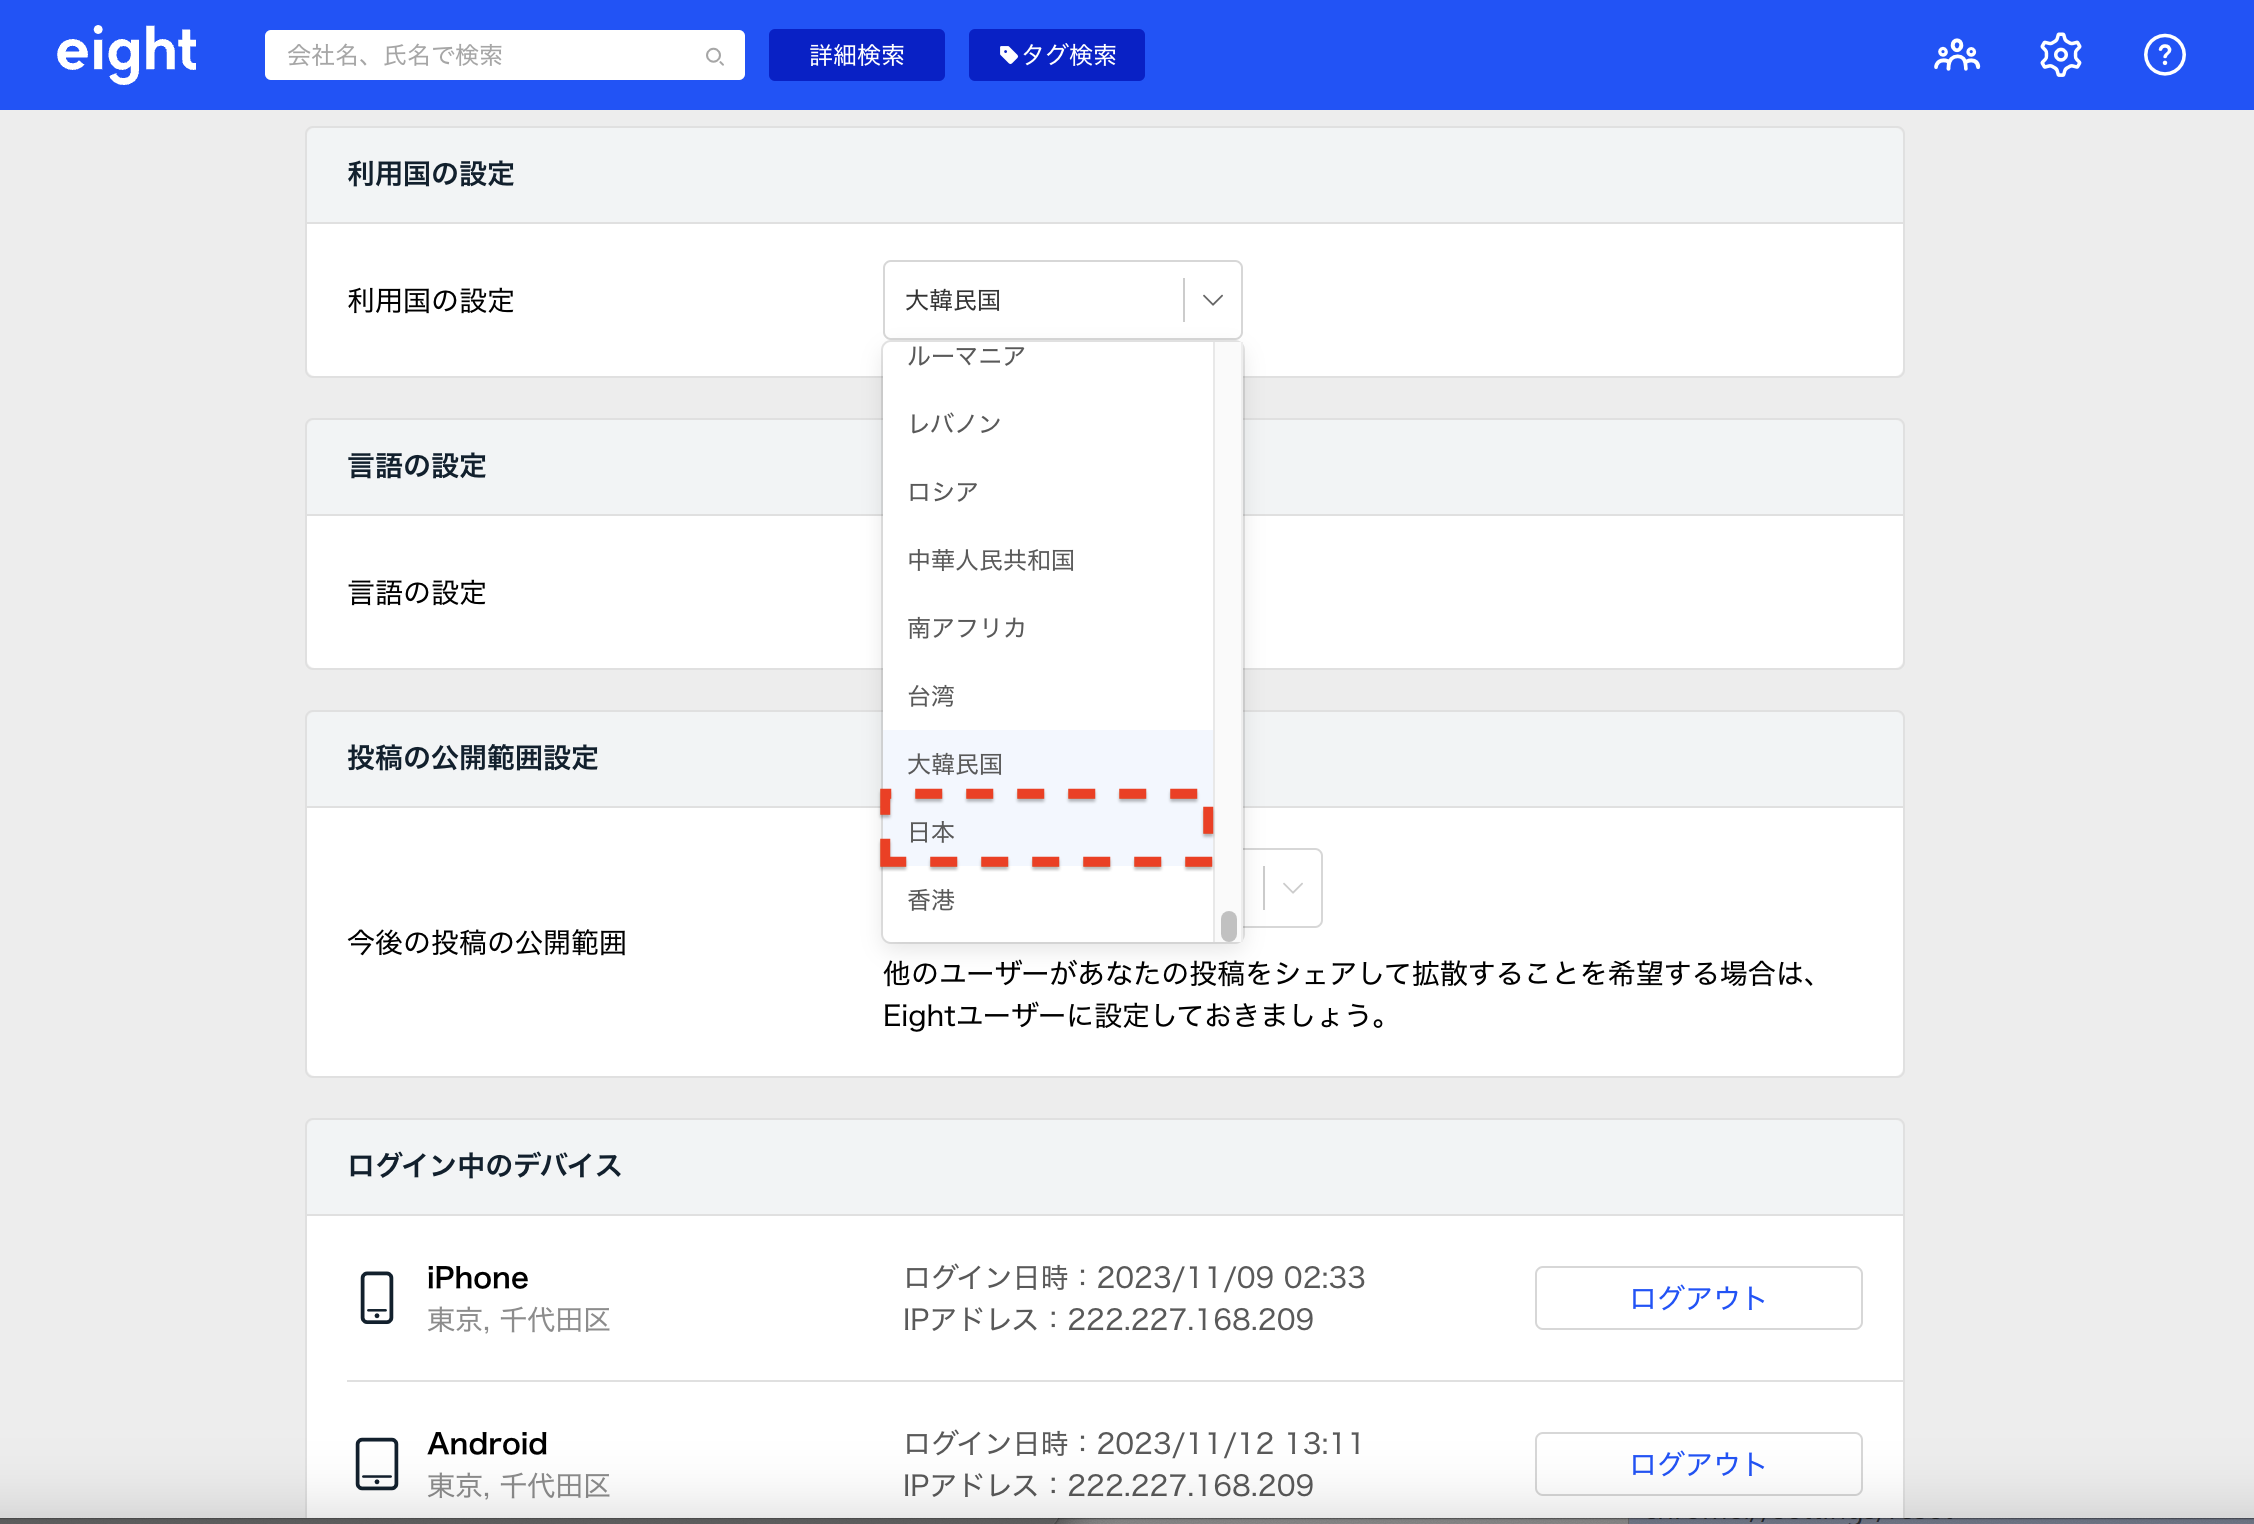
Task: Select 南アフリカ in the country list
Action: coord(1048,628)
